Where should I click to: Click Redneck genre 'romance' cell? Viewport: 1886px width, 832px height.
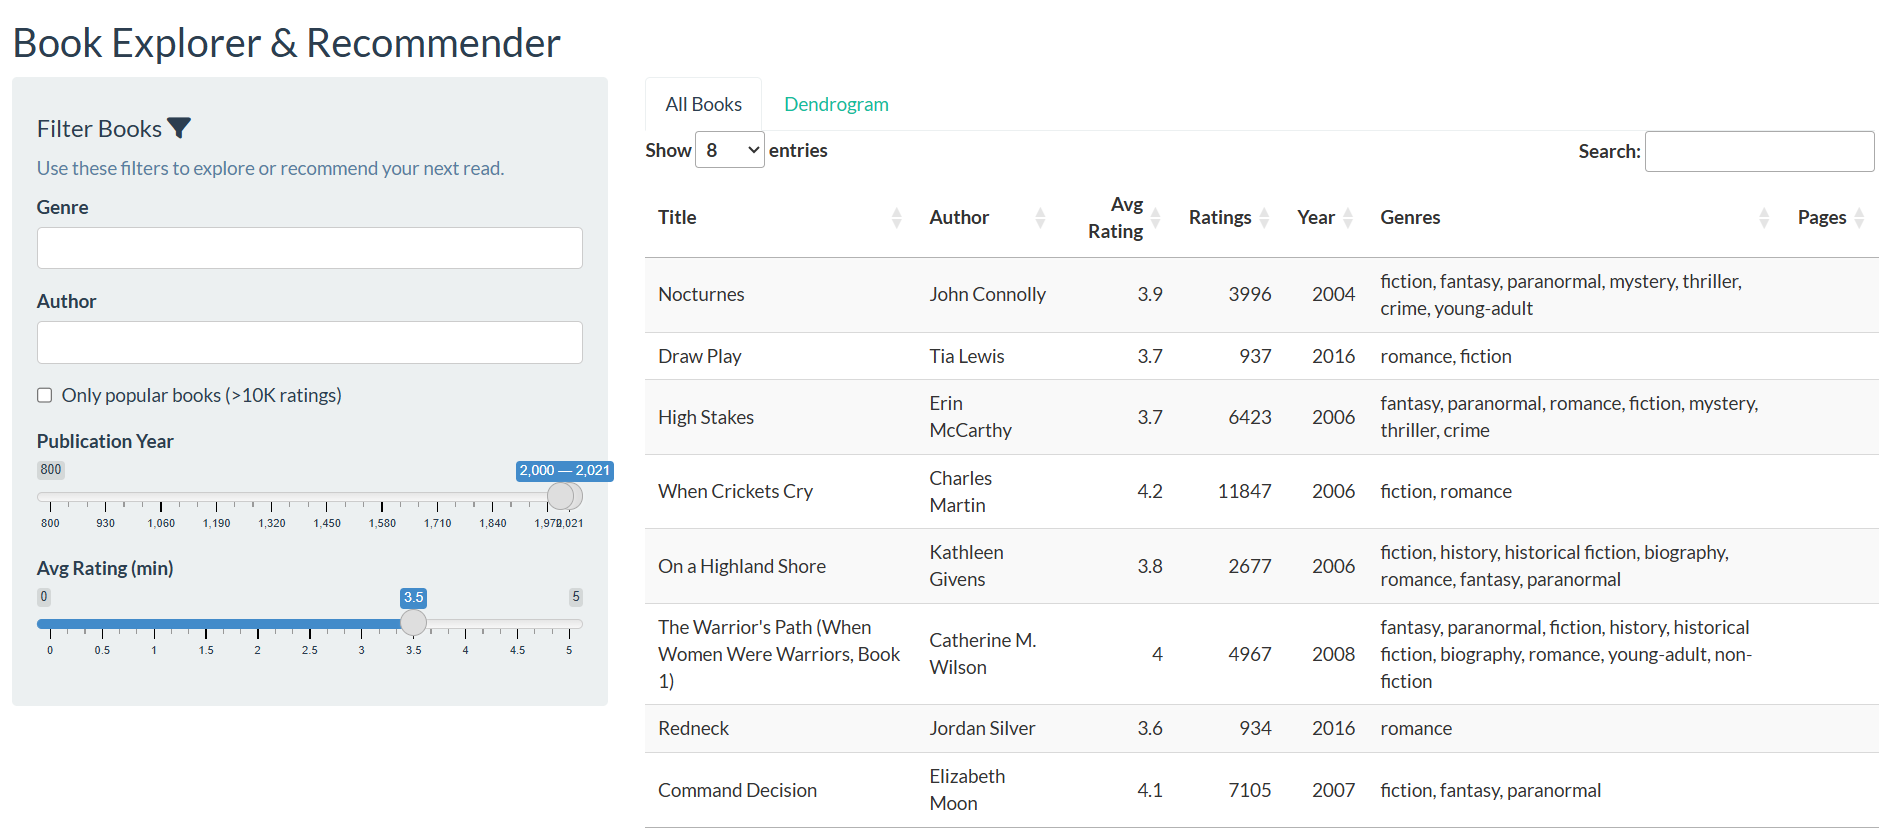tap(1416, 728)
